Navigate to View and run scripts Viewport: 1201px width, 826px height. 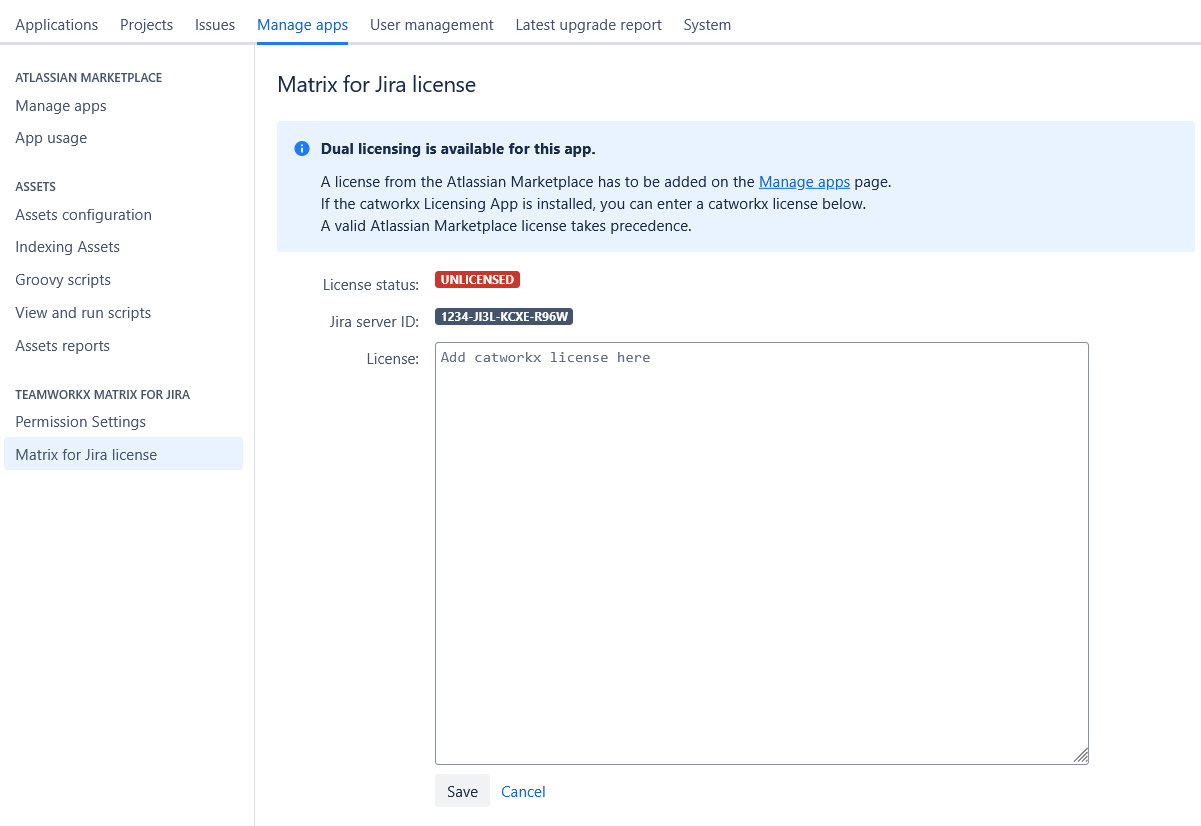(83, 313)
